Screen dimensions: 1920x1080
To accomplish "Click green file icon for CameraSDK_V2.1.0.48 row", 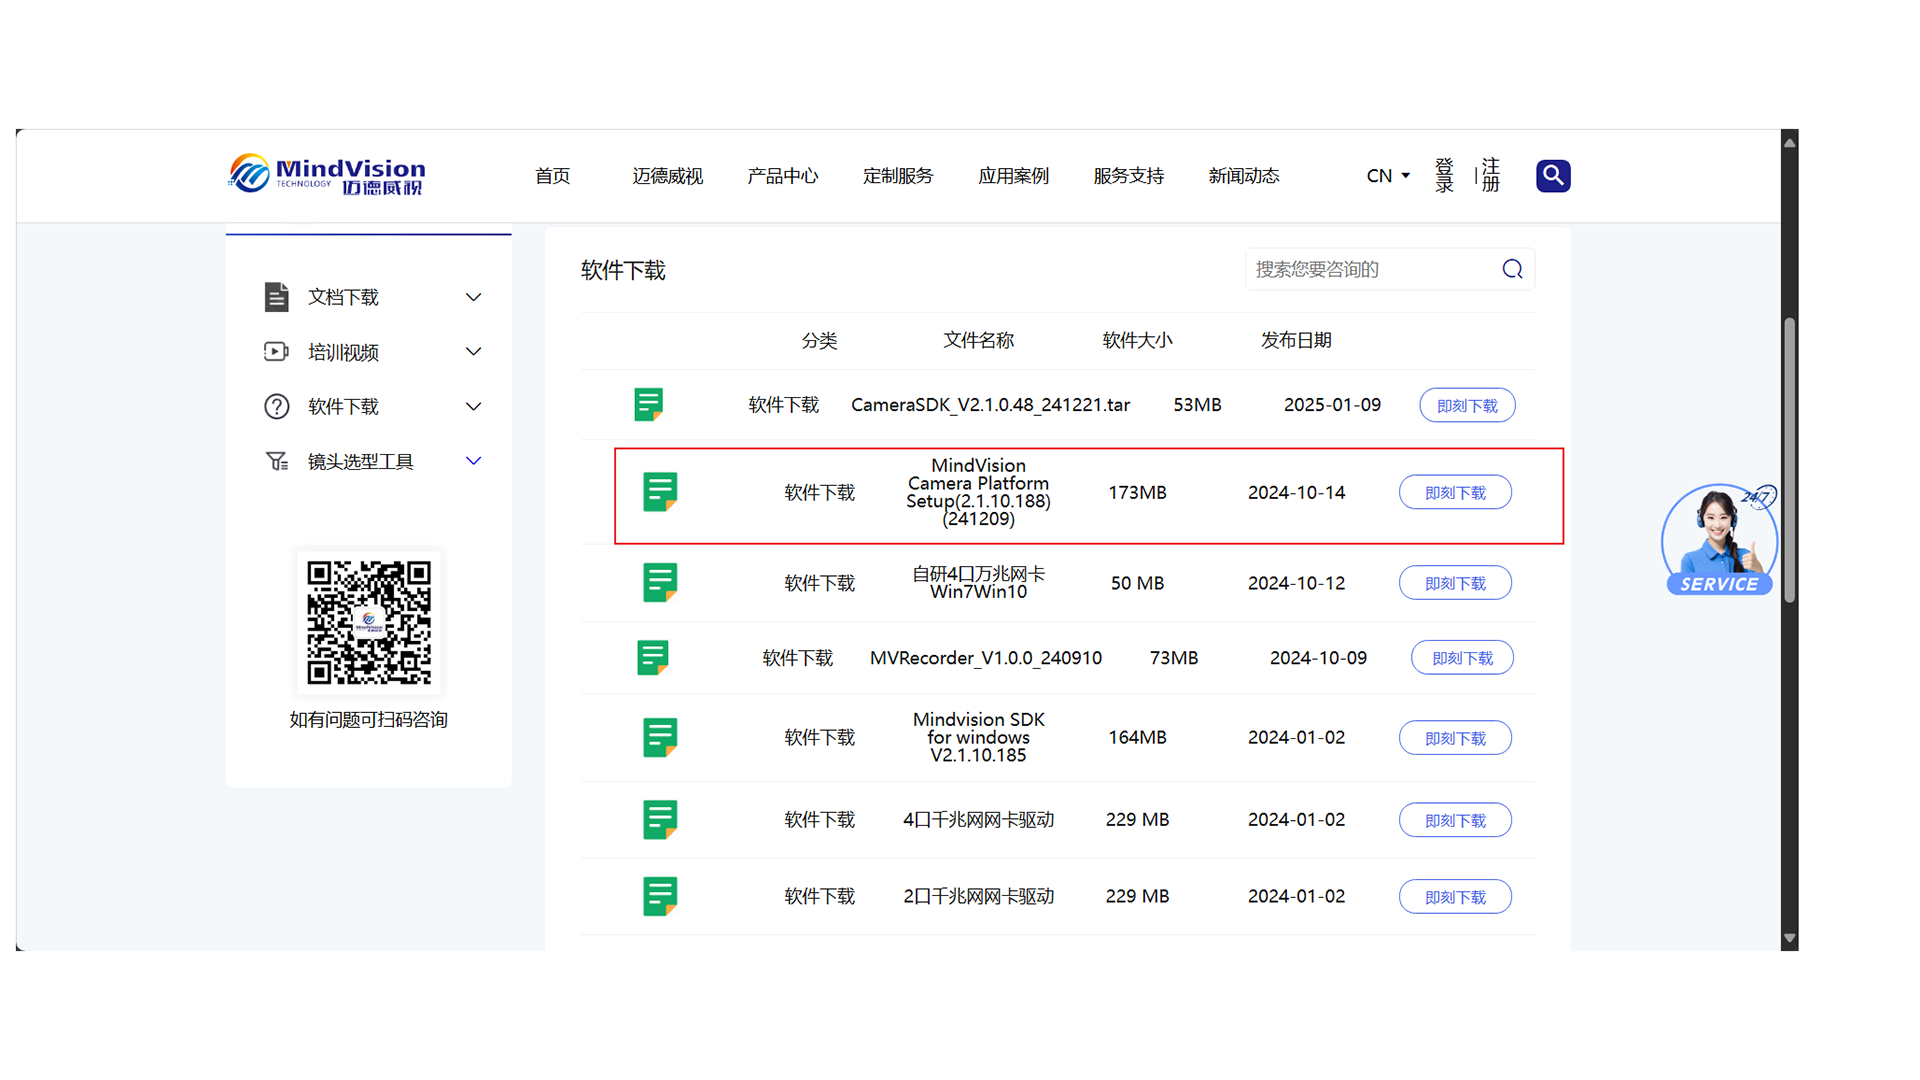I will 648,405.
